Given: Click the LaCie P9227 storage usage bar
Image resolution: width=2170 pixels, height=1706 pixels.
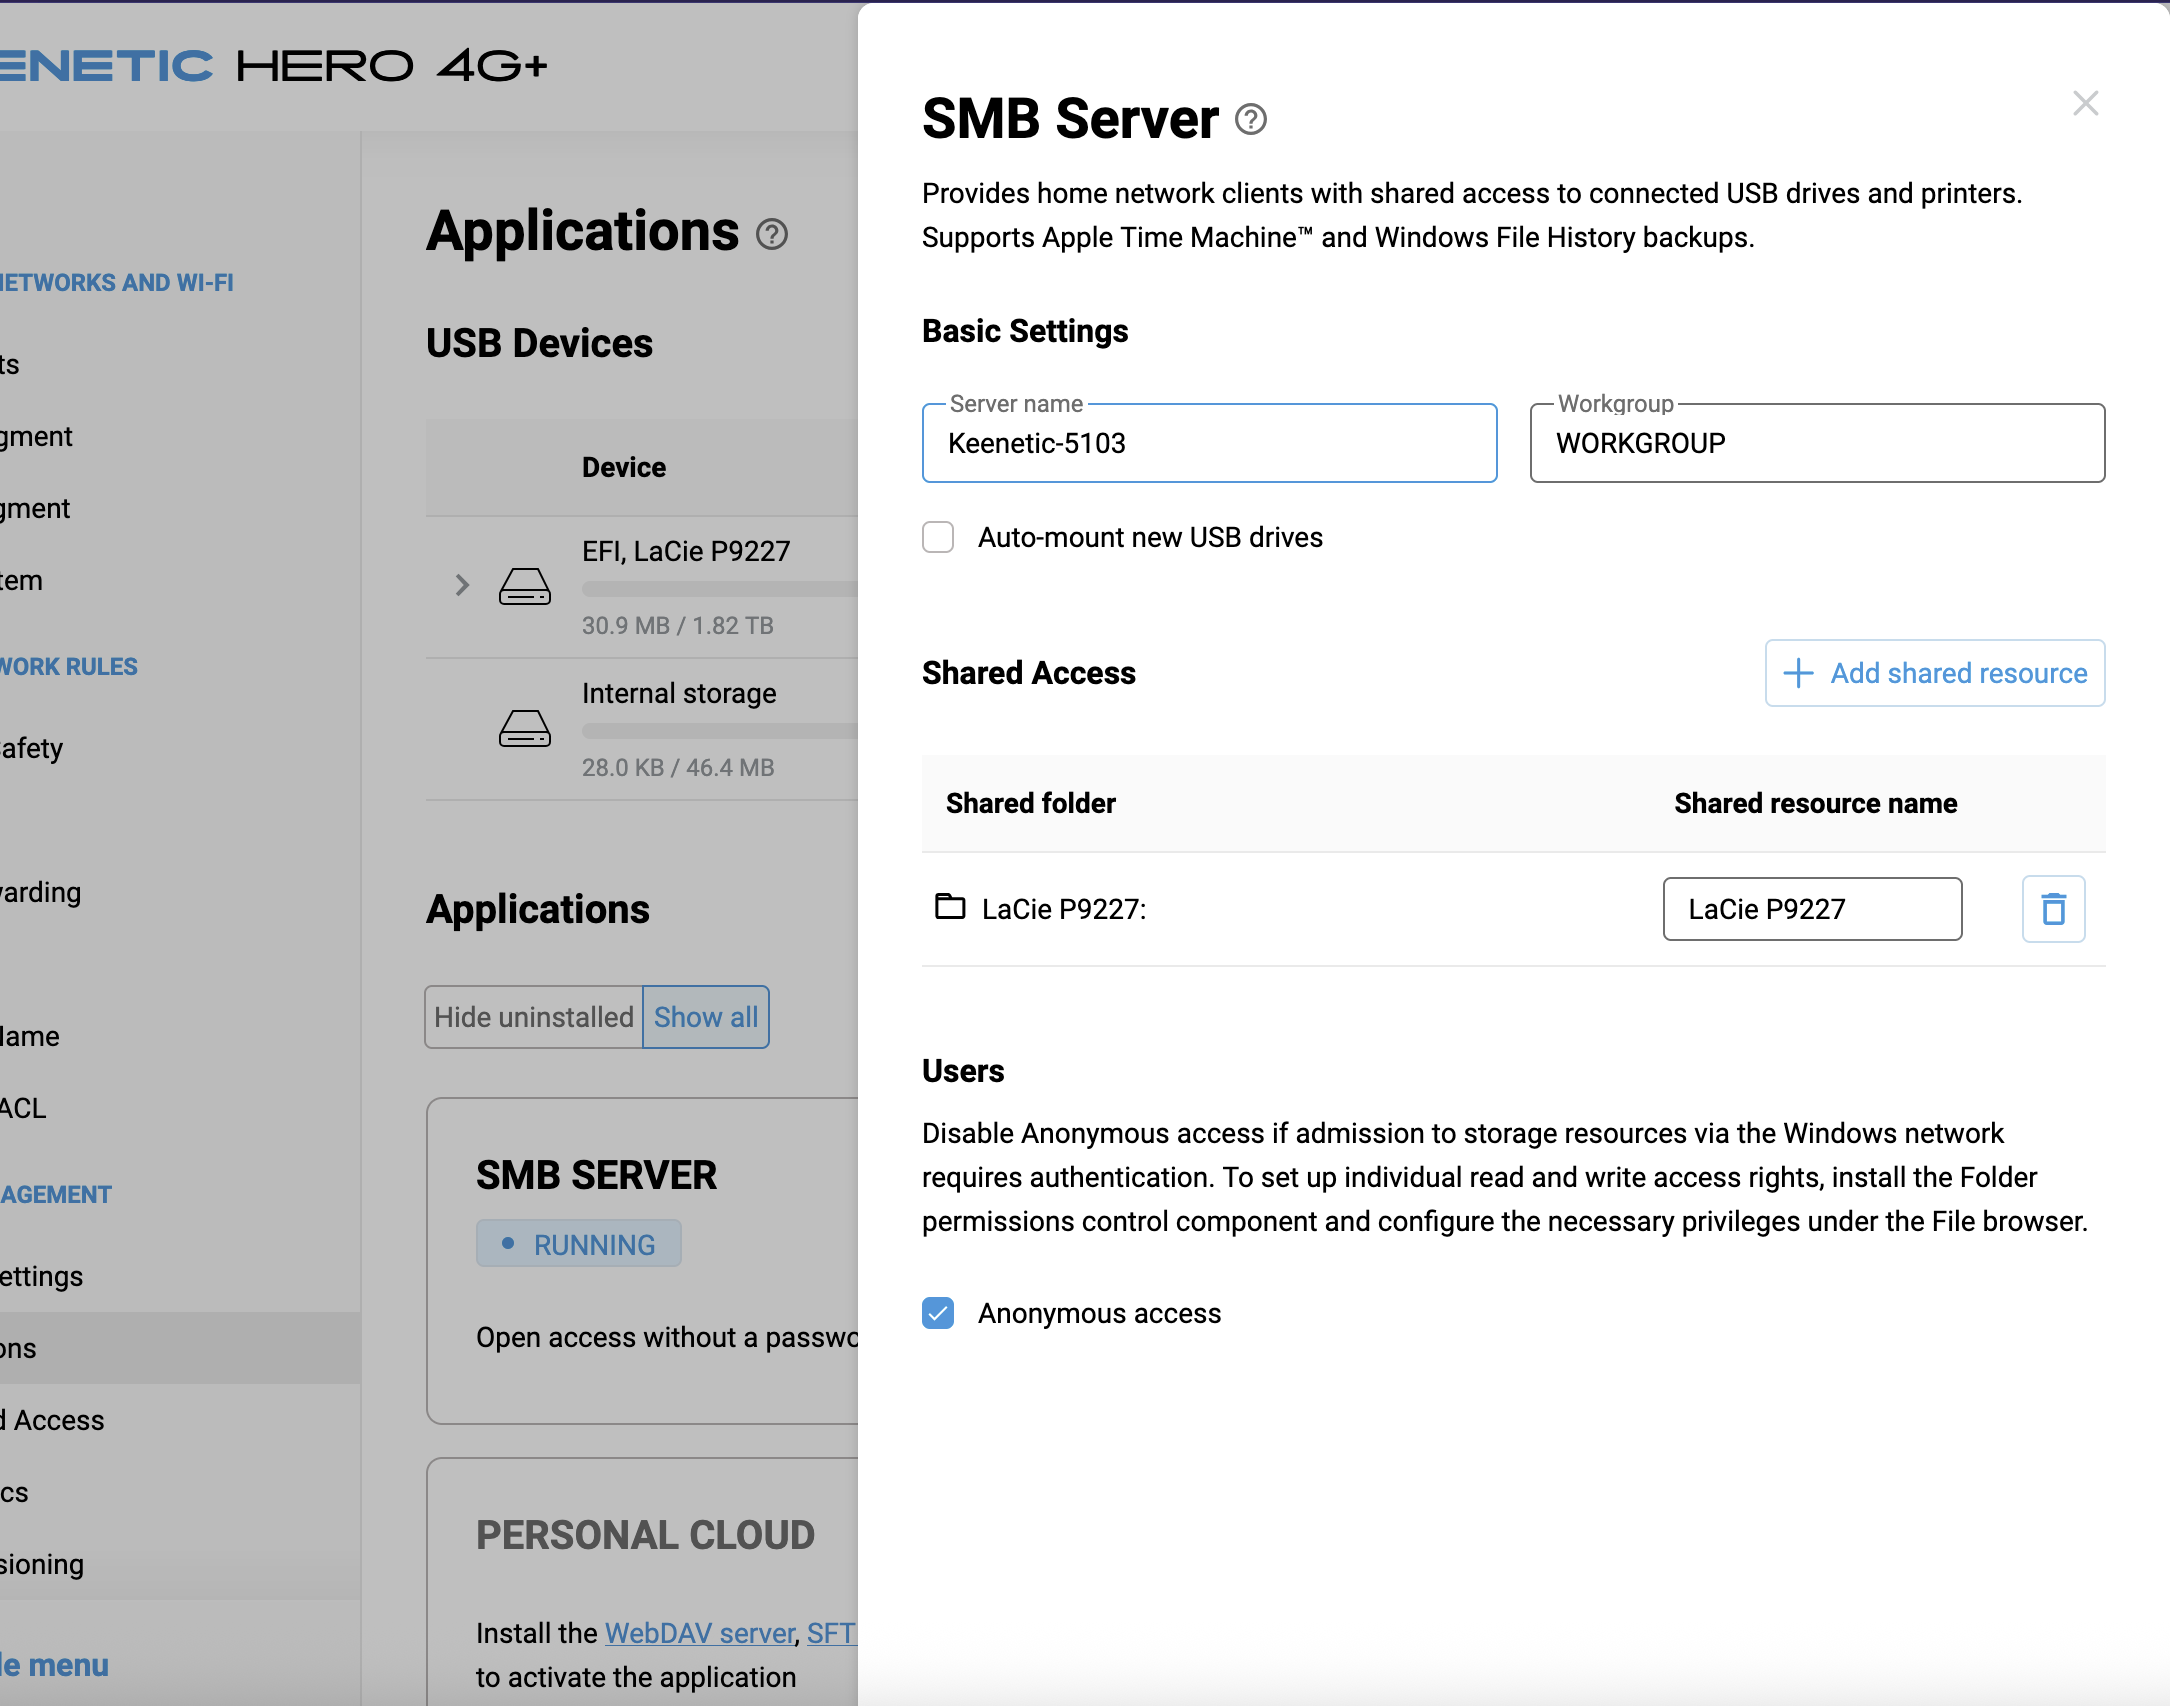Looking at the screenshot, I should point(720,589).
